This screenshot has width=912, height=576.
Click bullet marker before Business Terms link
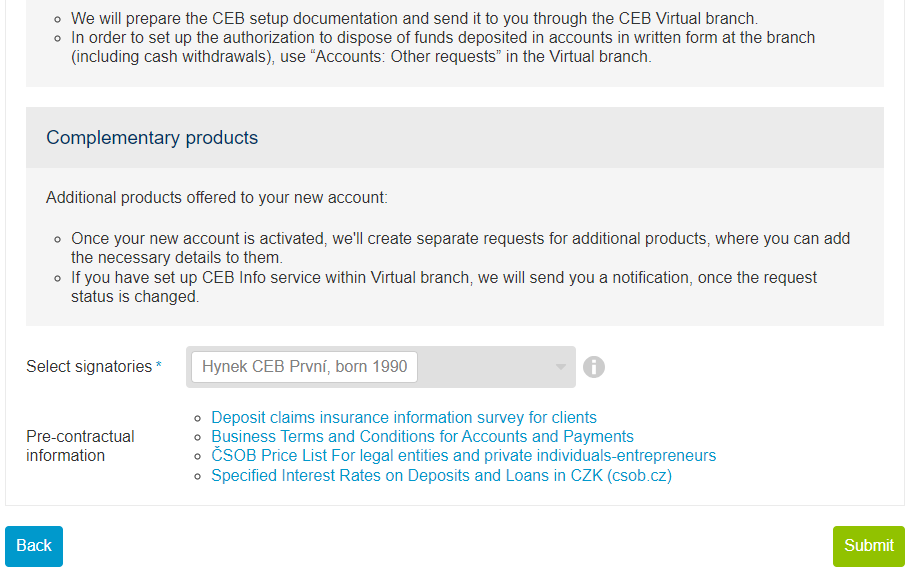tap(198, 438)
